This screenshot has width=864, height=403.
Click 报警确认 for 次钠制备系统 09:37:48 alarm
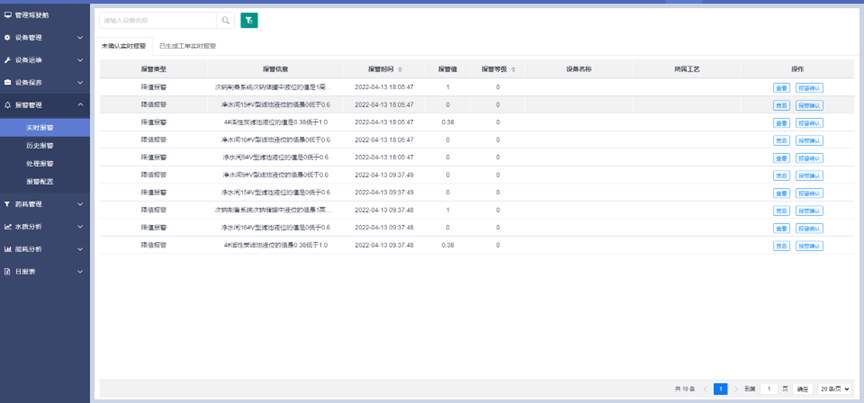pos(809,211)
